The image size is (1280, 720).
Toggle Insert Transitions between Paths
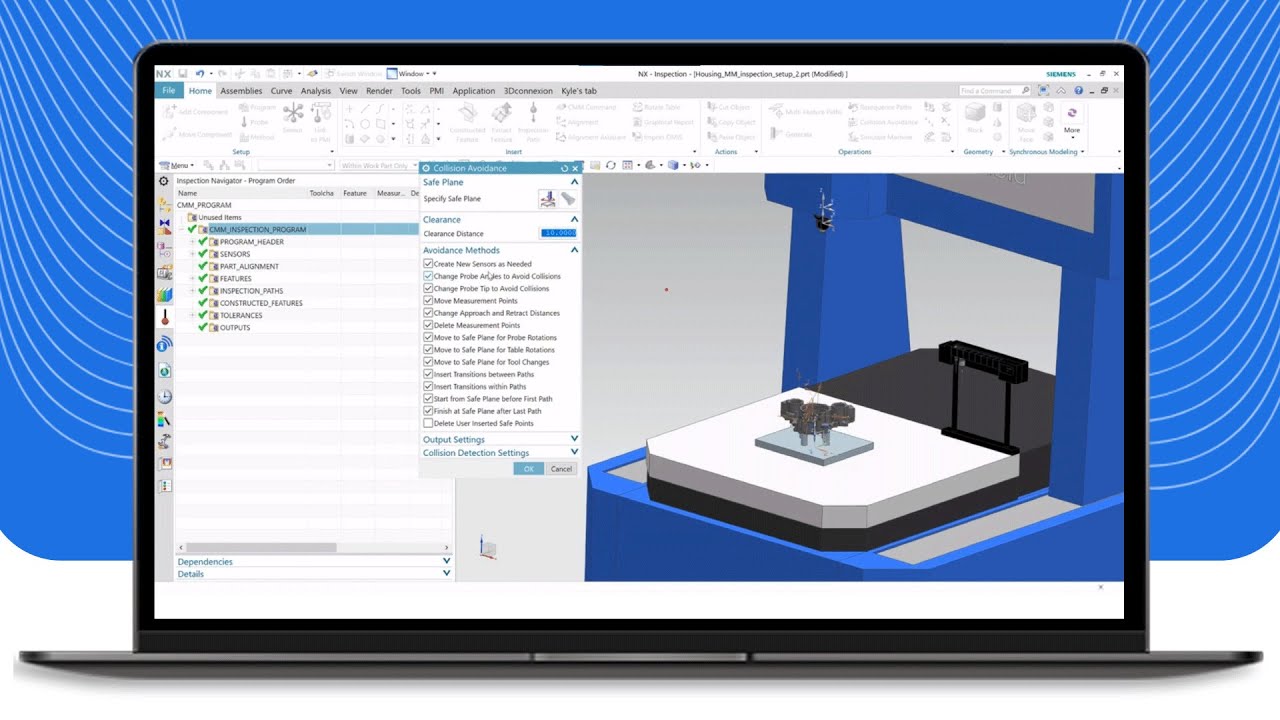pyautogui.click(x=428, y=374)
